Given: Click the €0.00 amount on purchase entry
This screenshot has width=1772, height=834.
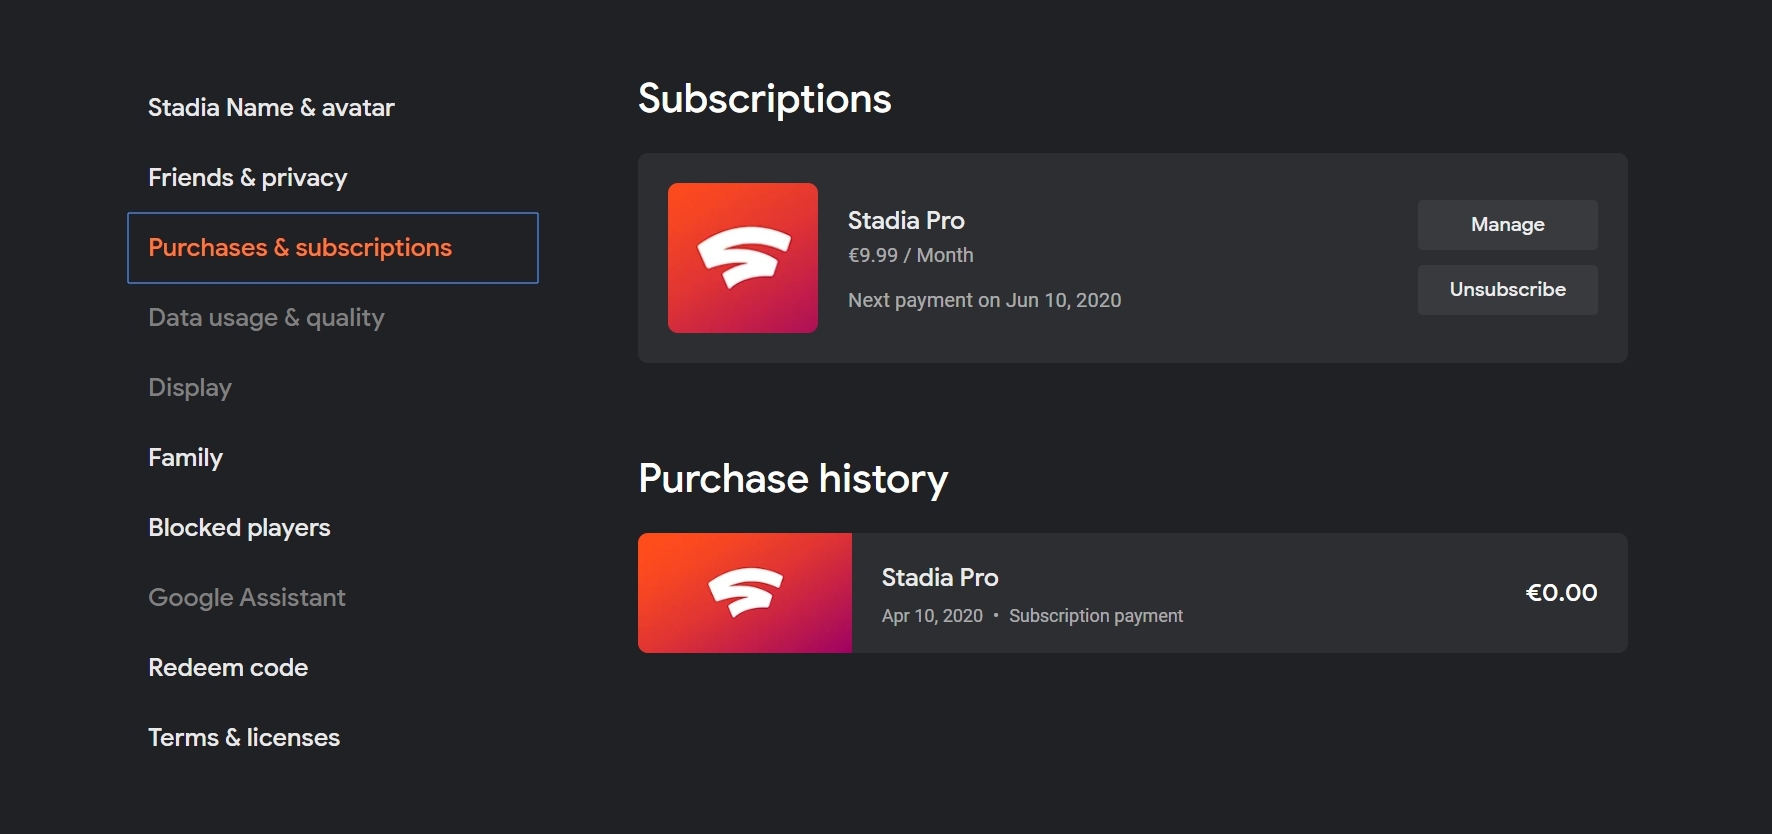Looking at the screenshot, I should (1561, 593).
